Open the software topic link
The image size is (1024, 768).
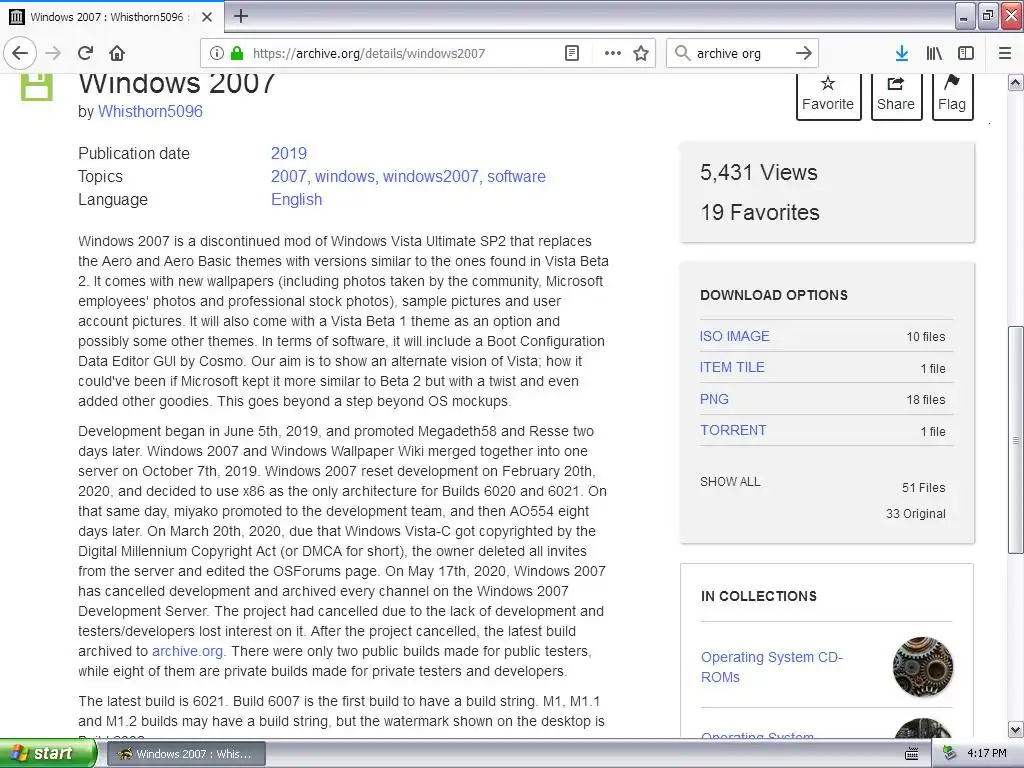[x=516, y=176]
